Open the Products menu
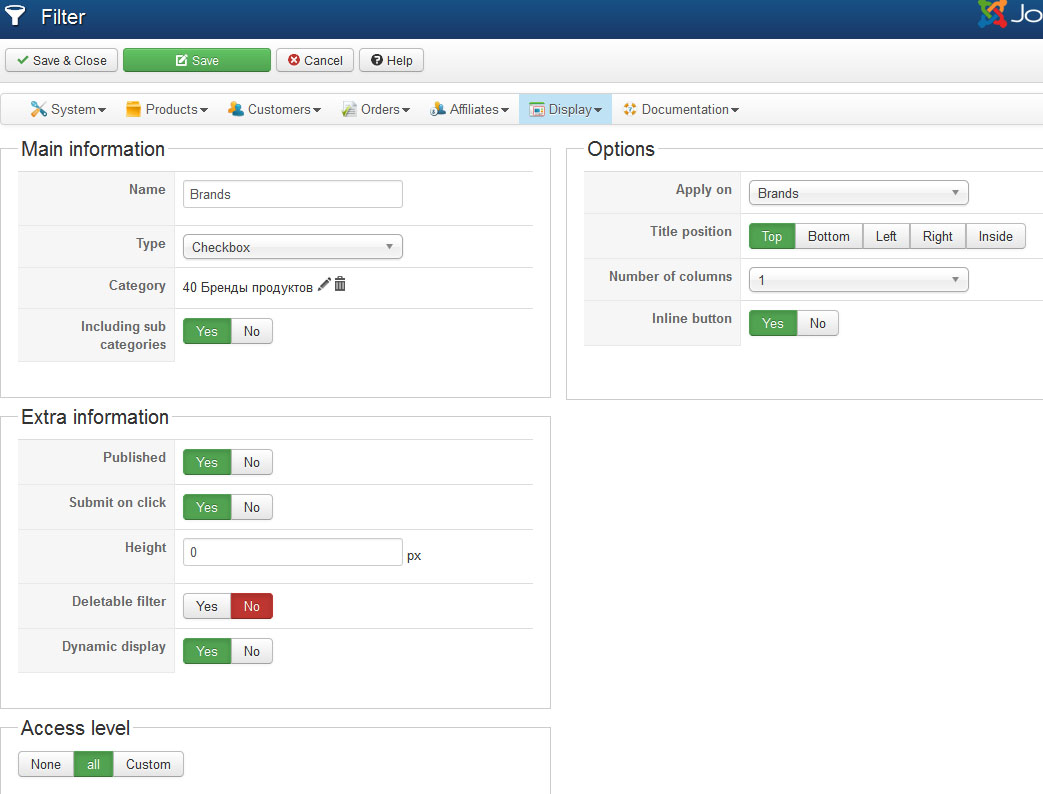This screenshot has height=794, width=1043. pyautogui.click(x=166, y=109)
